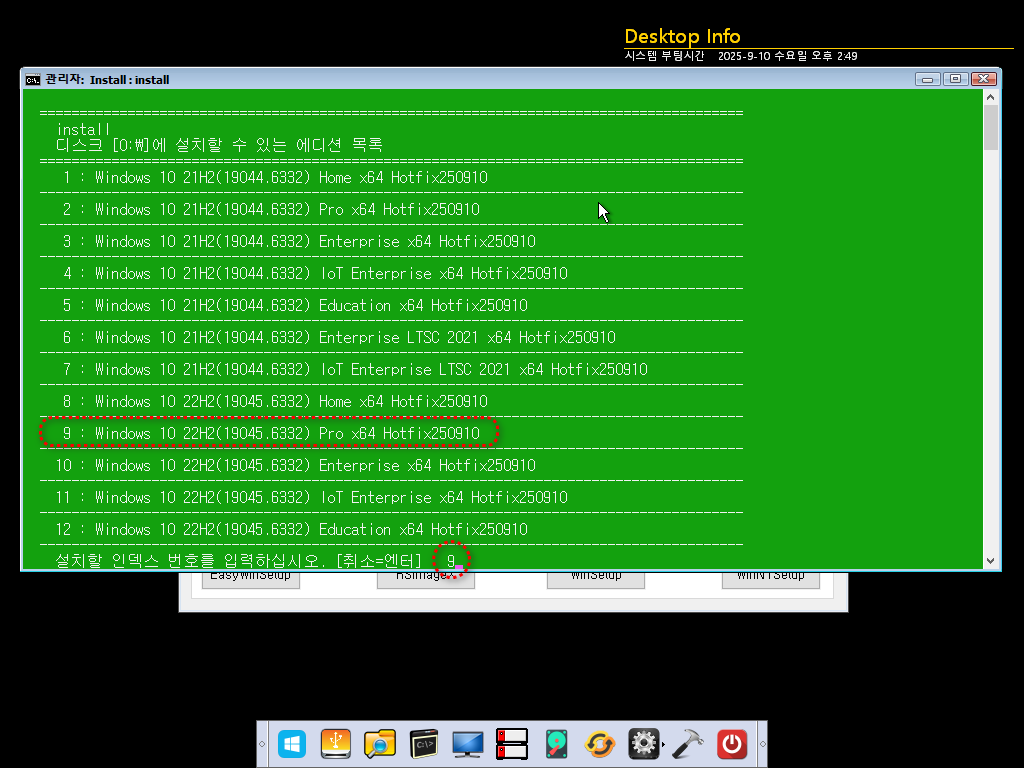
Task: Click row 5: 21H2 Education x64
Action: click(x=295, y=306)
